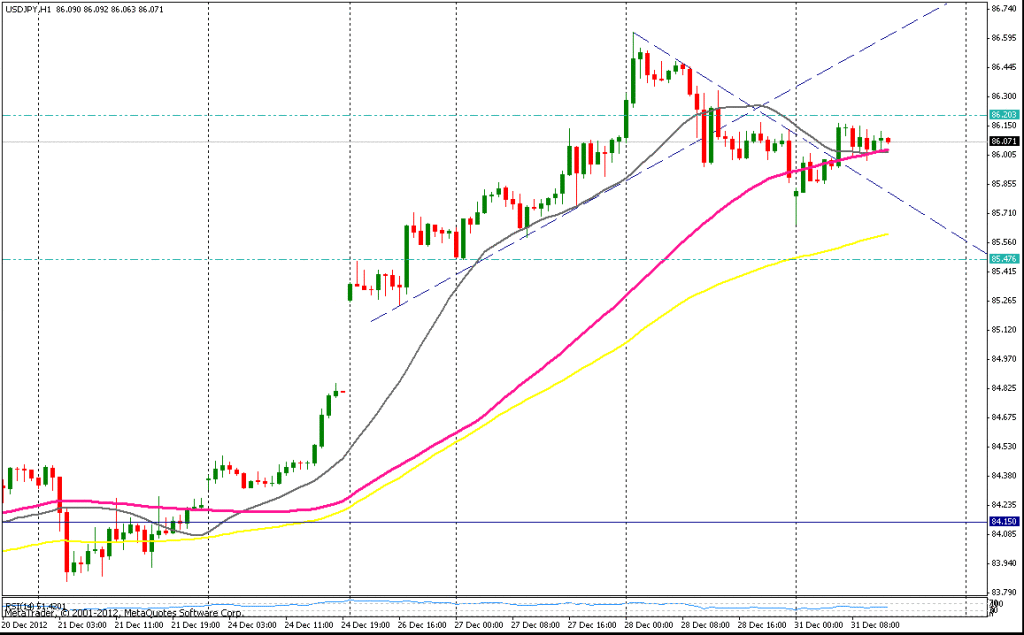This screenshot has height=635, width=1024.
Task: Click the USDJPY,H1 chart title text
Action: [29, 7]
